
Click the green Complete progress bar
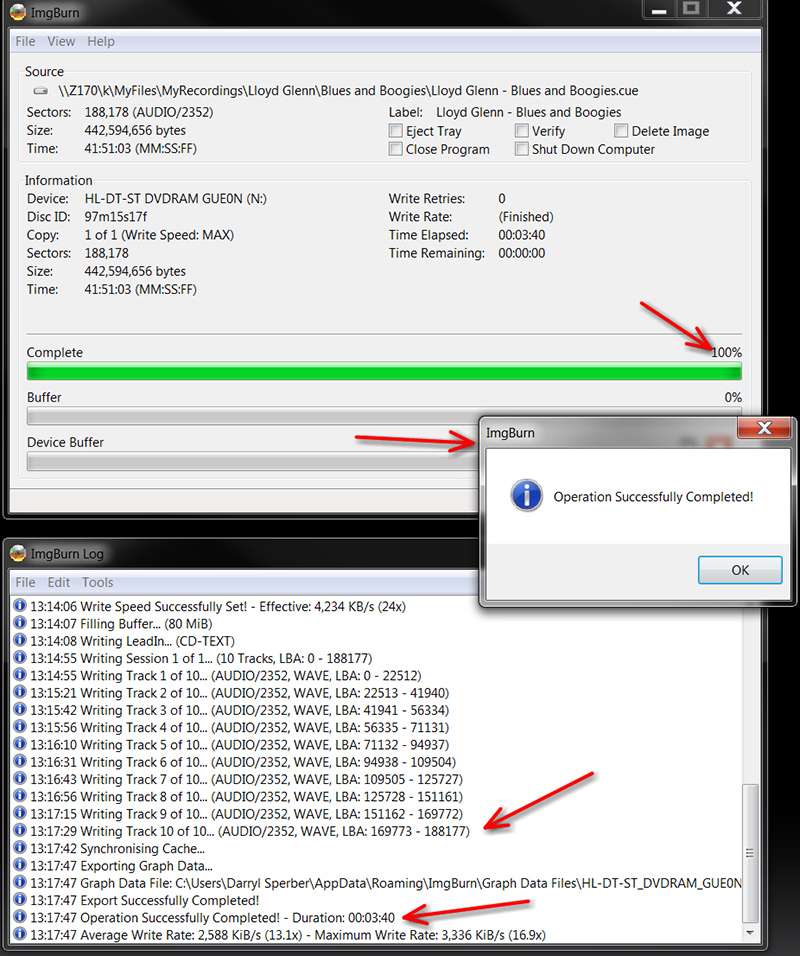(384, 371)
